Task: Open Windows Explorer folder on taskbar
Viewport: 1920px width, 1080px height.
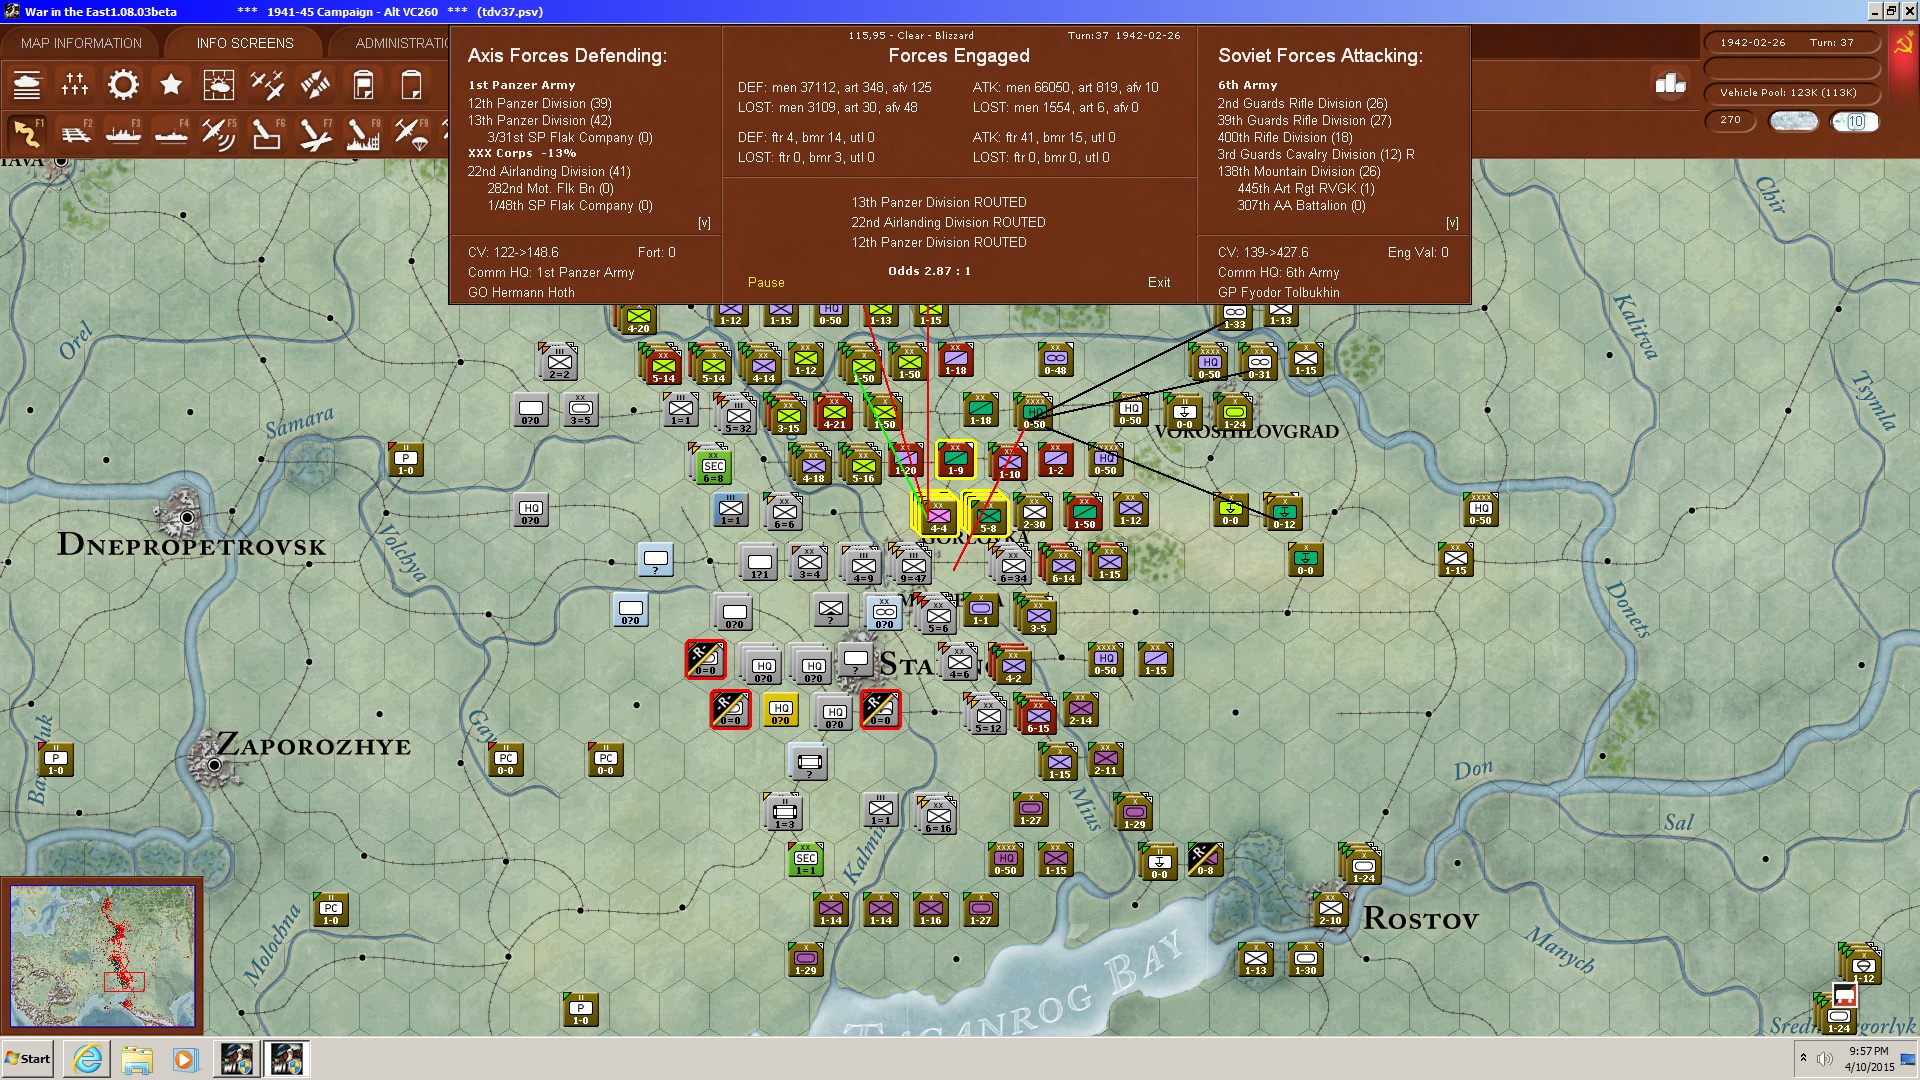Action: (137, 1059)
